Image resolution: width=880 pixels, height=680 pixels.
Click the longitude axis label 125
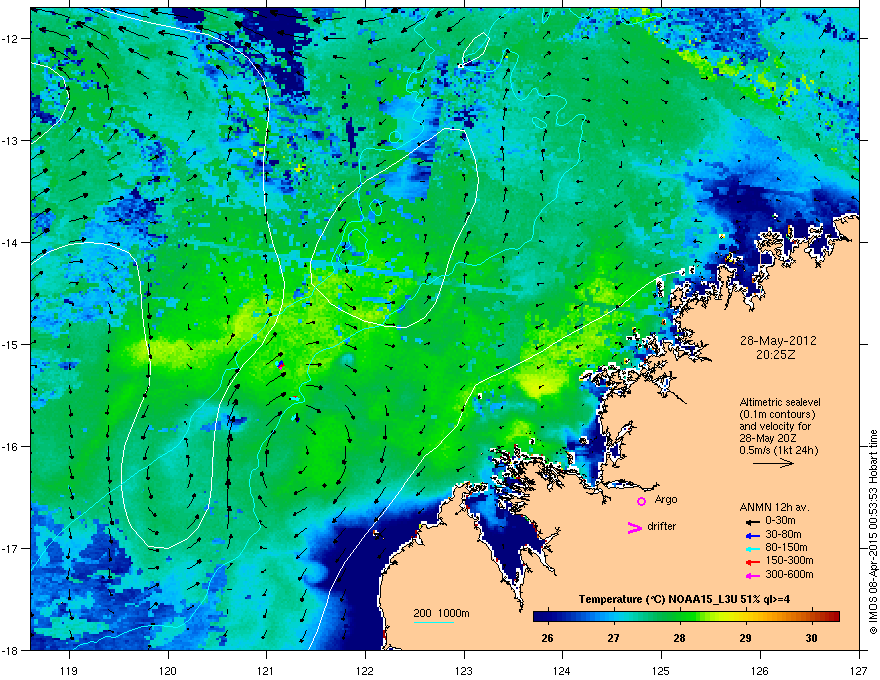click(x=661, y=670)
